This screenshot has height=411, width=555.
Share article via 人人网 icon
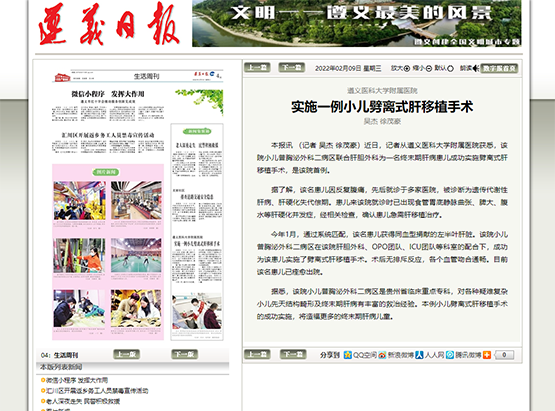pyautogui.click(x=419, y=355)
